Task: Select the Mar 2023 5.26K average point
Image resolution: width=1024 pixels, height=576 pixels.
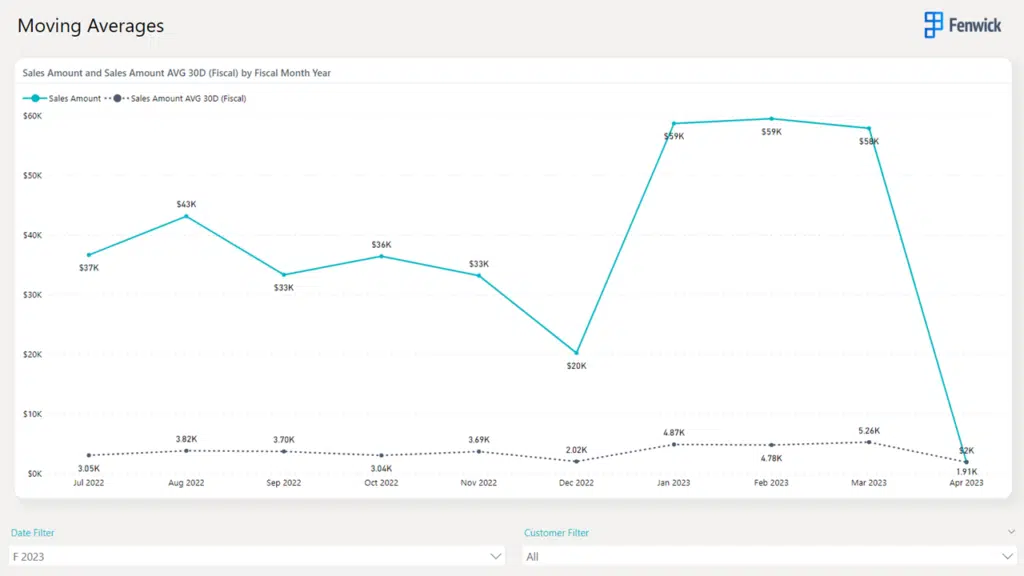Action: (x=868, y=442)
